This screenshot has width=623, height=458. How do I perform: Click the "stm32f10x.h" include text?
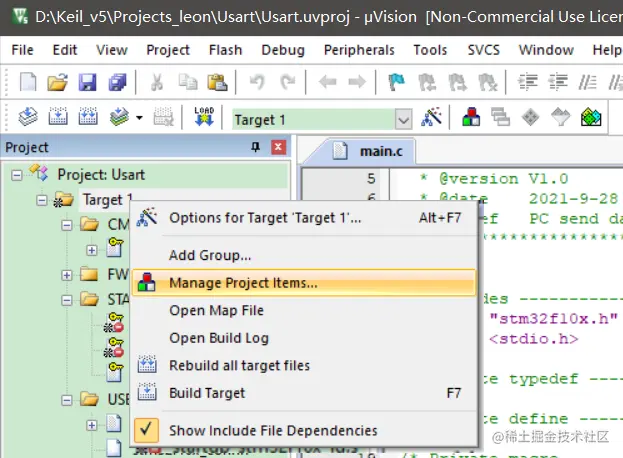(x=553, y=319)
